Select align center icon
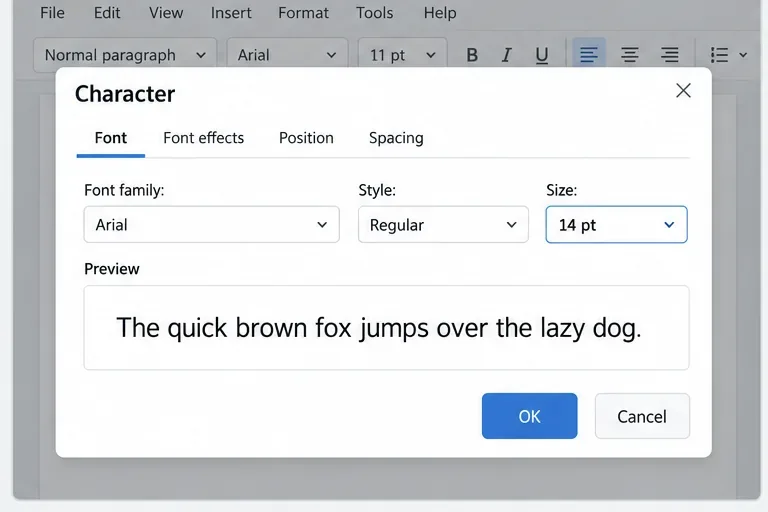768x512 pixels. pyautogui.click(x=629, y=55)
